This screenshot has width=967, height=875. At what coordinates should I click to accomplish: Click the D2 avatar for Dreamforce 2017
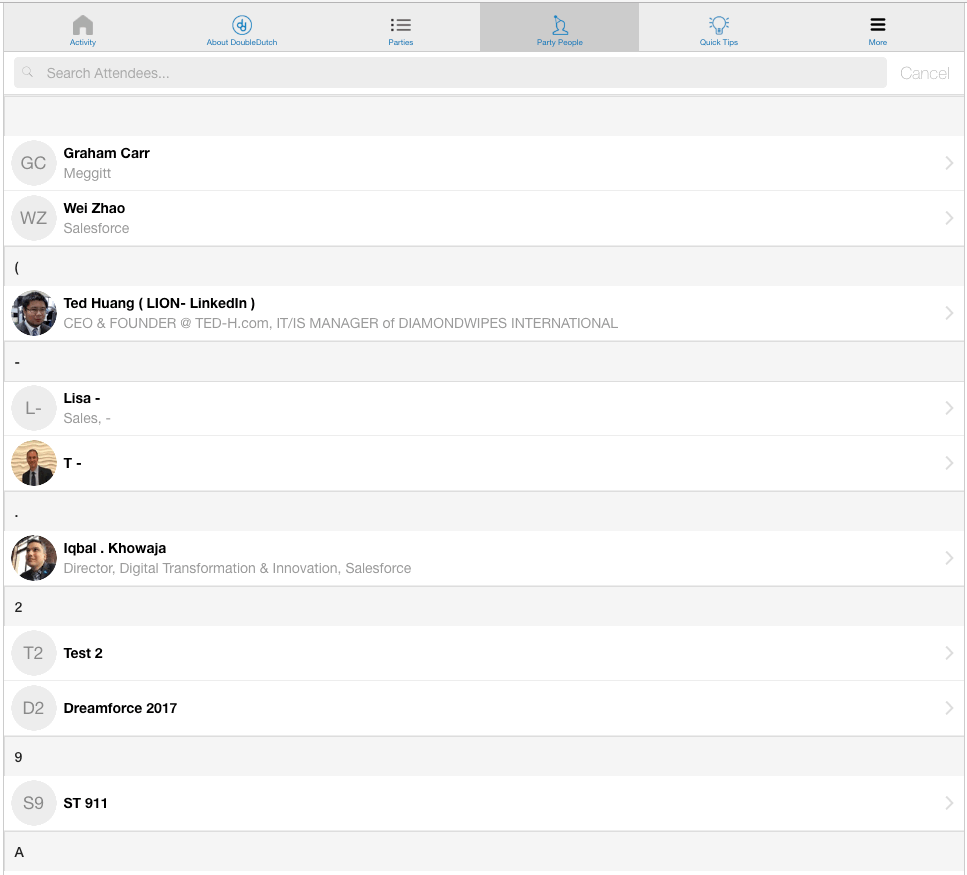pyautogui.click(x=34, y=707)
